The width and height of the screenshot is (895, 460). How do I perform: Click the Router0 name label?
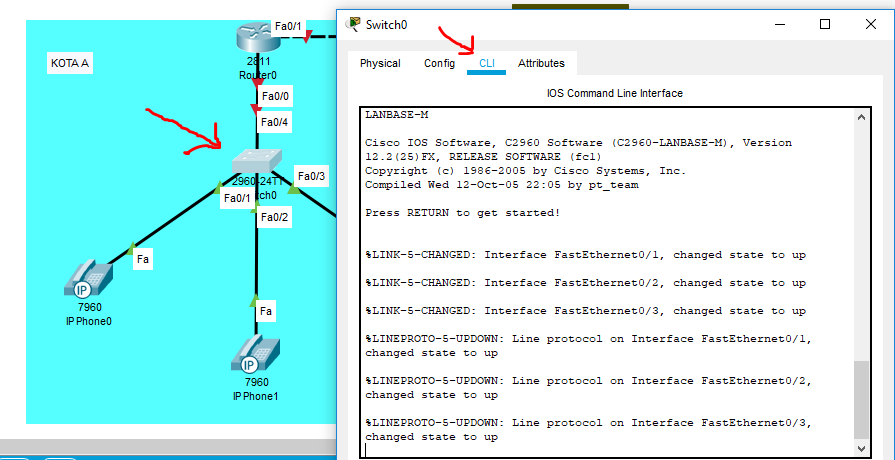(258, 75)
